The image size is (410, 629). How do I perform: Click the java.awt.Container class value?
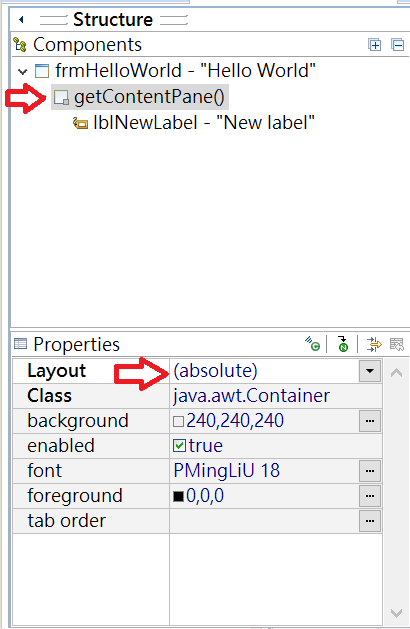coord(252,396)
